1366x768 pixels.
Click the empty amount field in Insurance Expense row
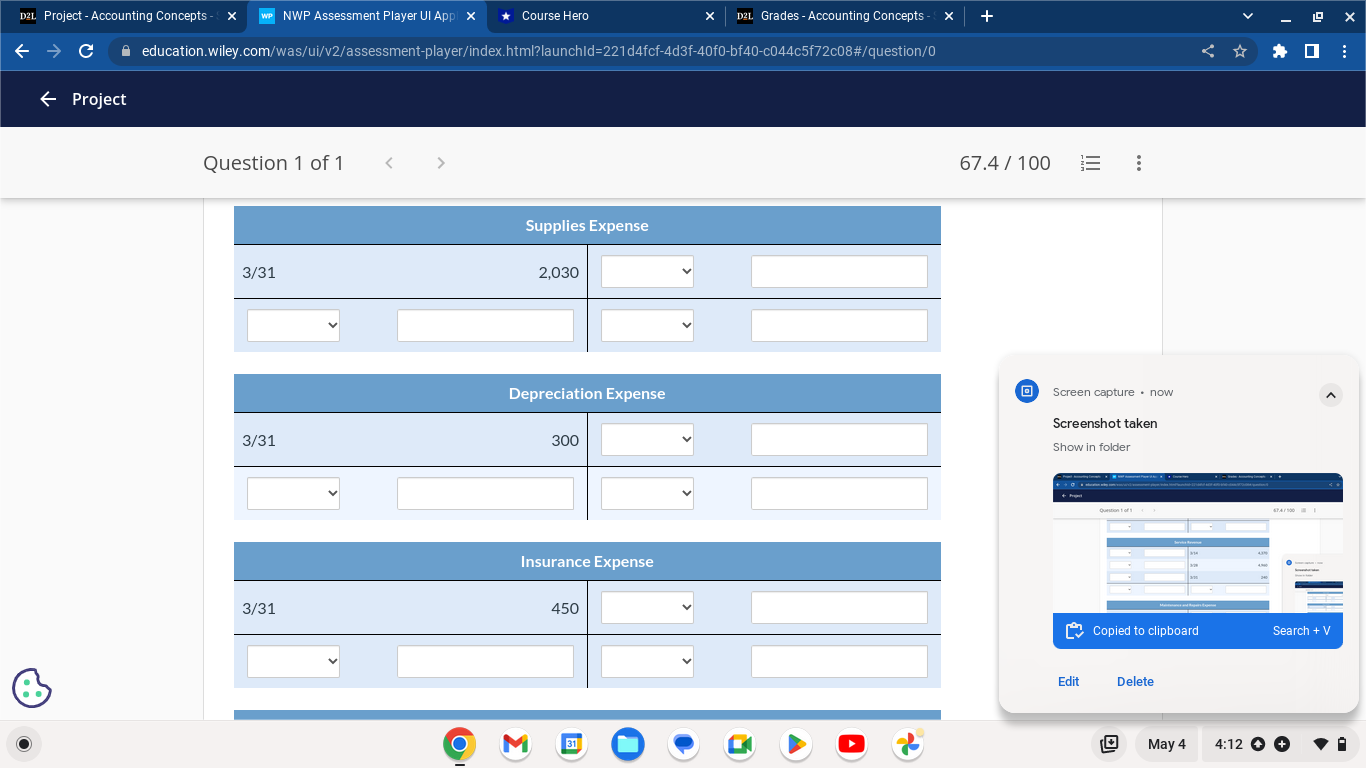tap(839, 607)
